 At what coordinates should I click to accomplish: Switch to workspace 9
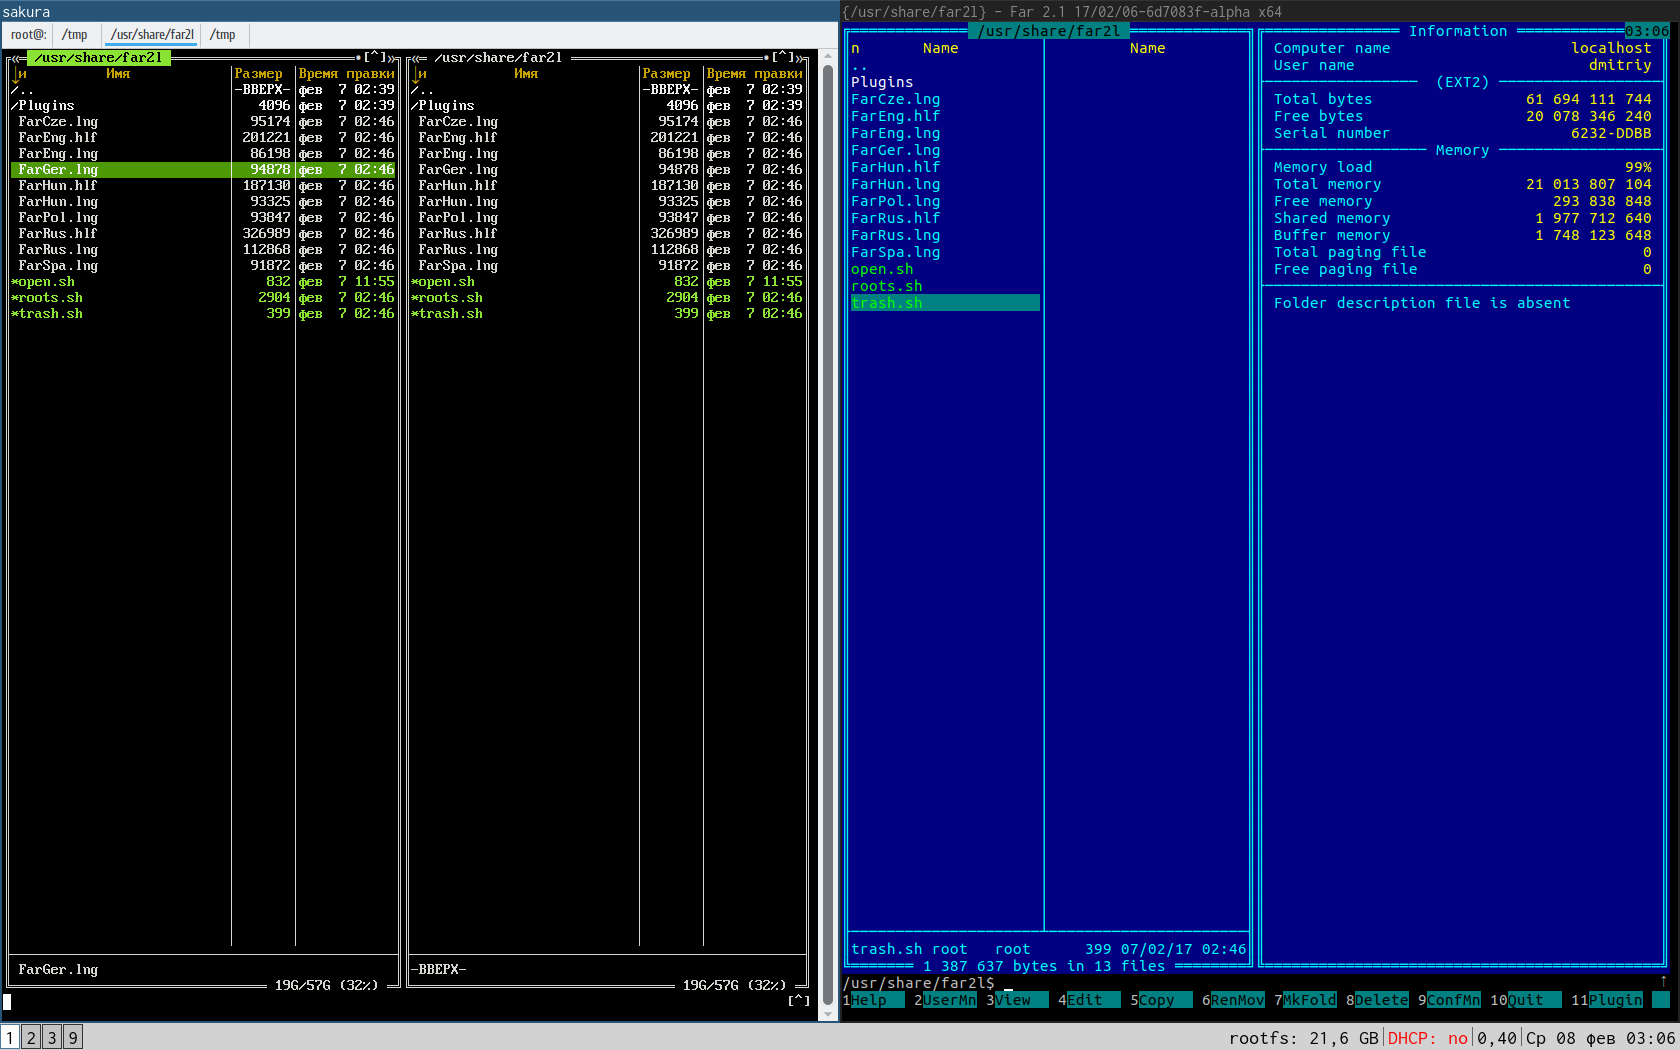point(73,1037)
